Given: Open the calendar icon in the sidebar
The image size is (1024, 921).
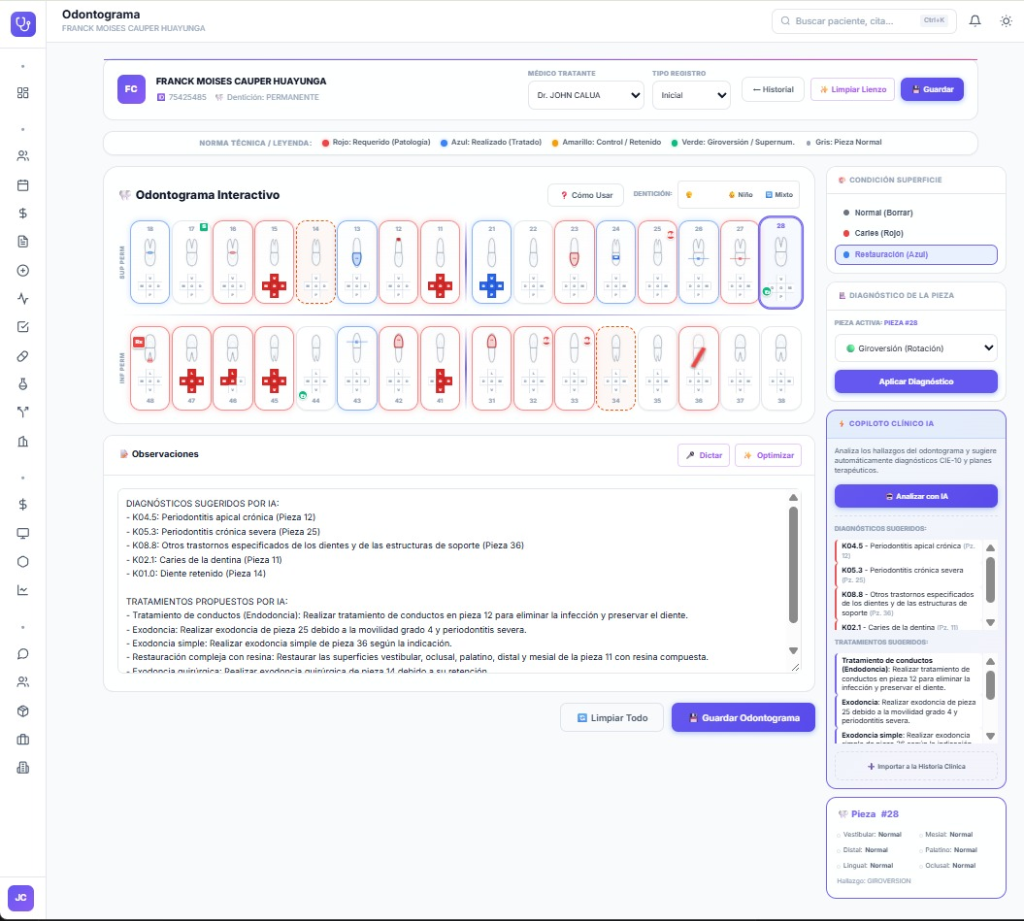Looking at the screenshot, I should pos(23,186).
